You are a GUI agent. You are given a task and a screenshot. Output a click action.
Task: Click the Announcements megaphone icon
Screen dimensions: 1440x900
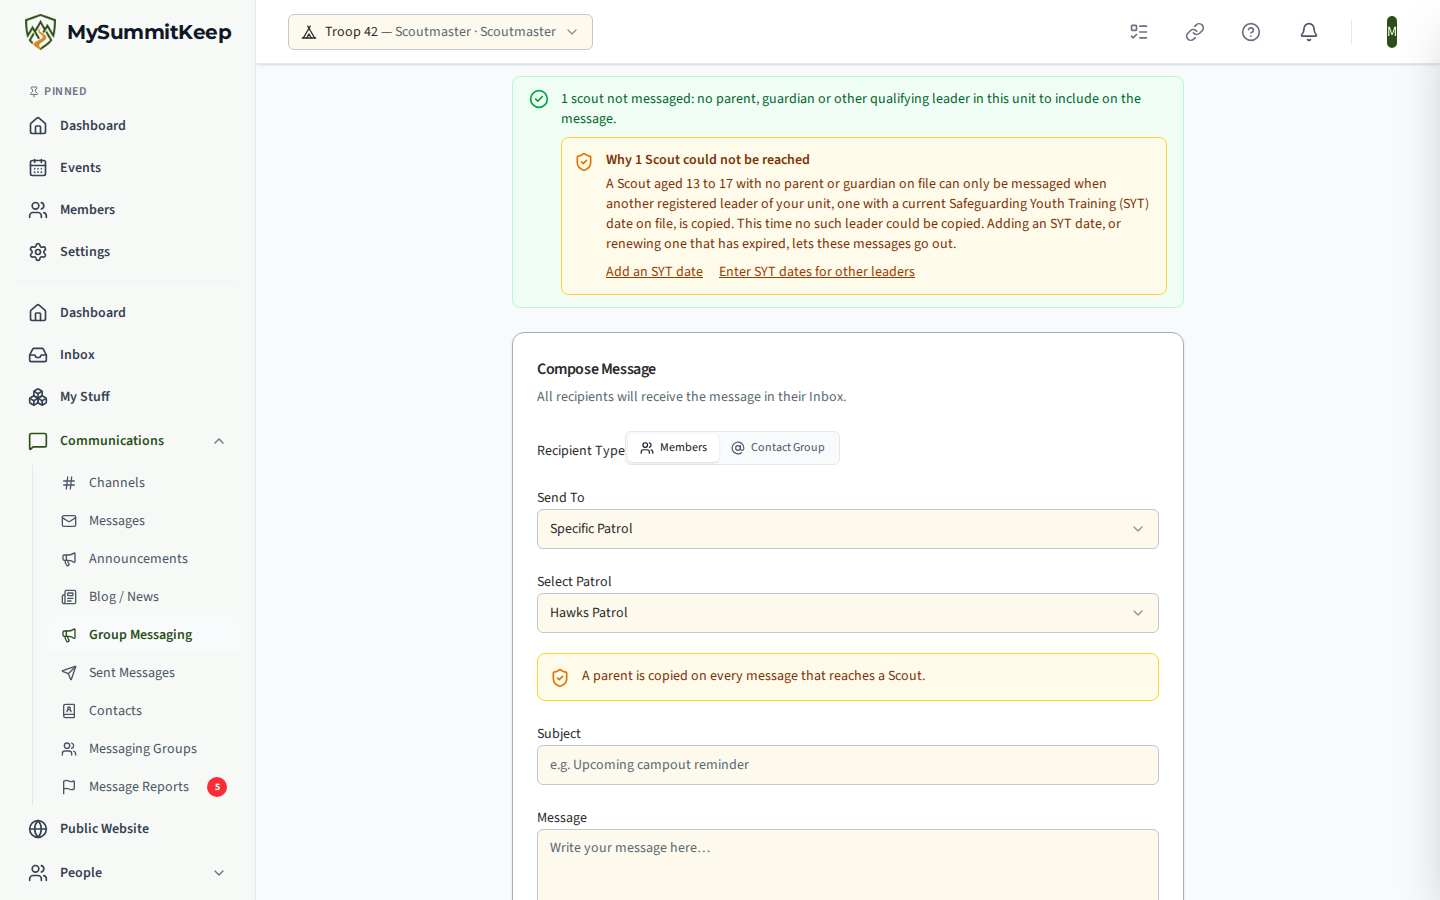click(x=69, y=559)
